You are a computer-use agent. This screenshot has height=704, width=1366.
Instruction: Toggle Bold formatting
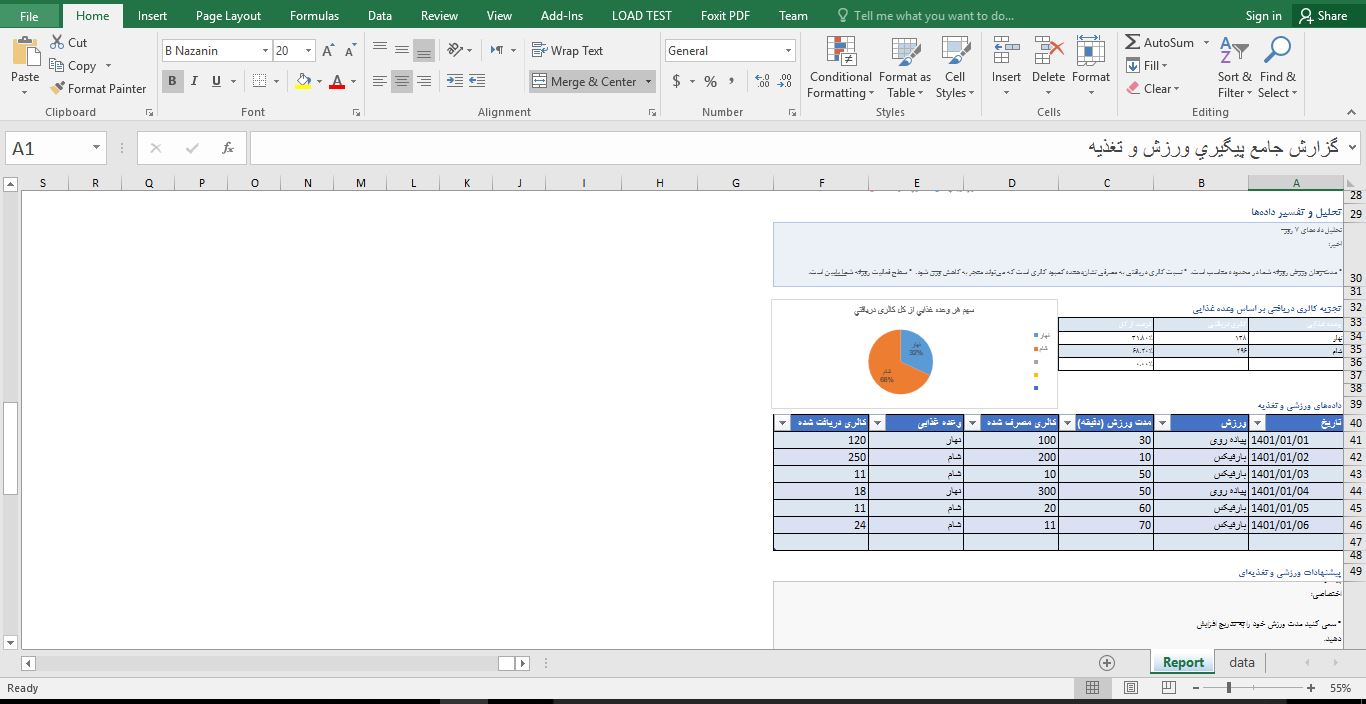[172, 82]
